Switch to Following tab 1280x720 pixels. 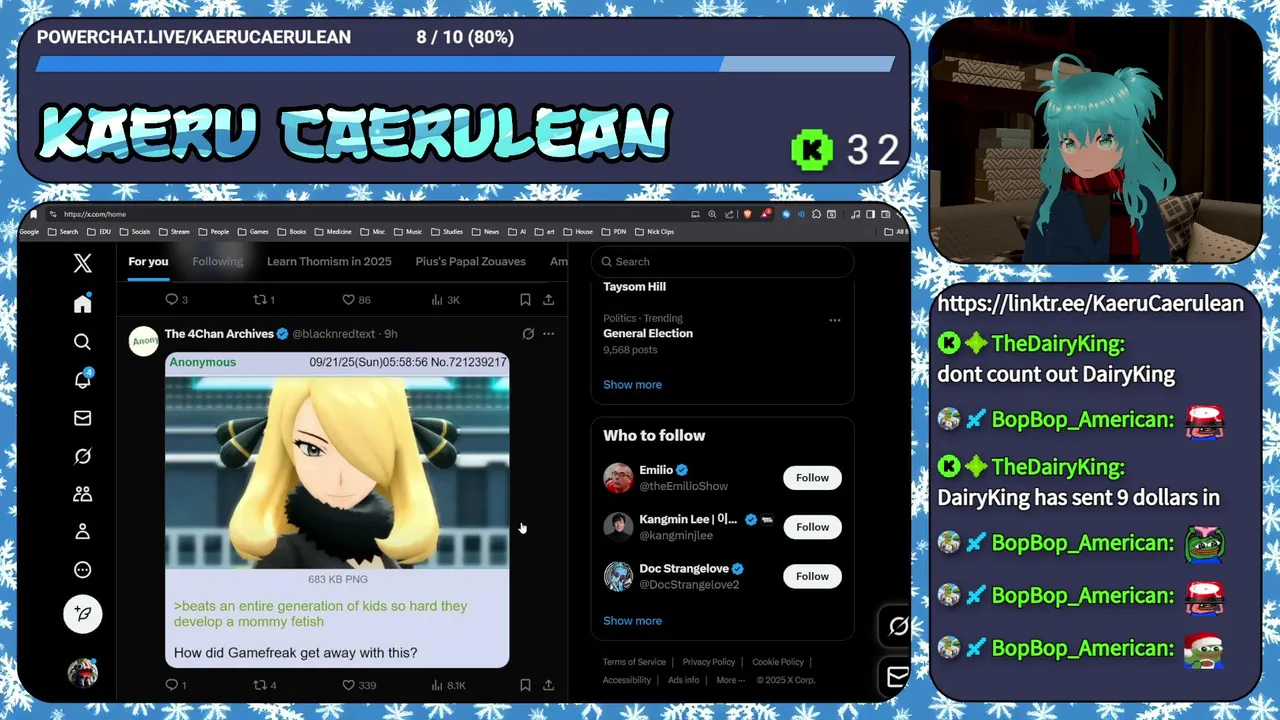point(218,262)
